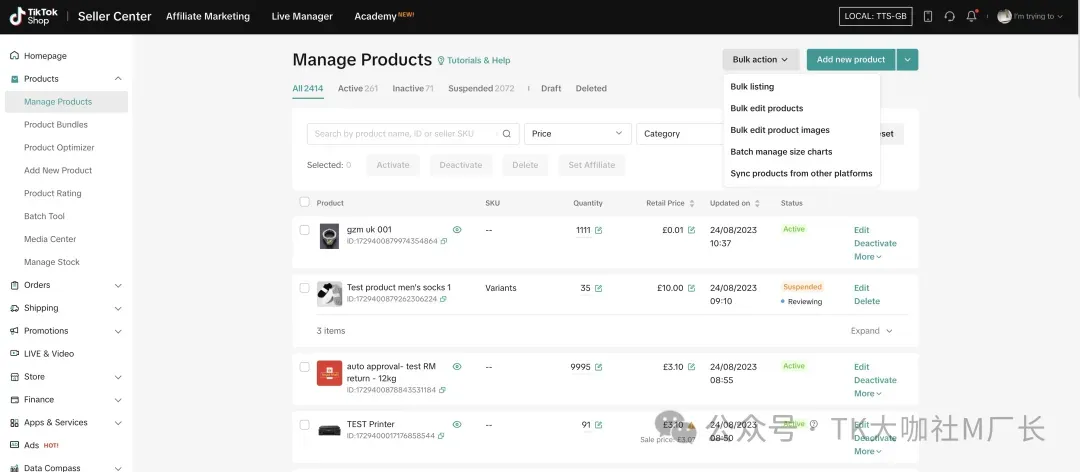1080x472 pixels.
Task: Switch to the Suspended tab
Action: coord(481,88)
